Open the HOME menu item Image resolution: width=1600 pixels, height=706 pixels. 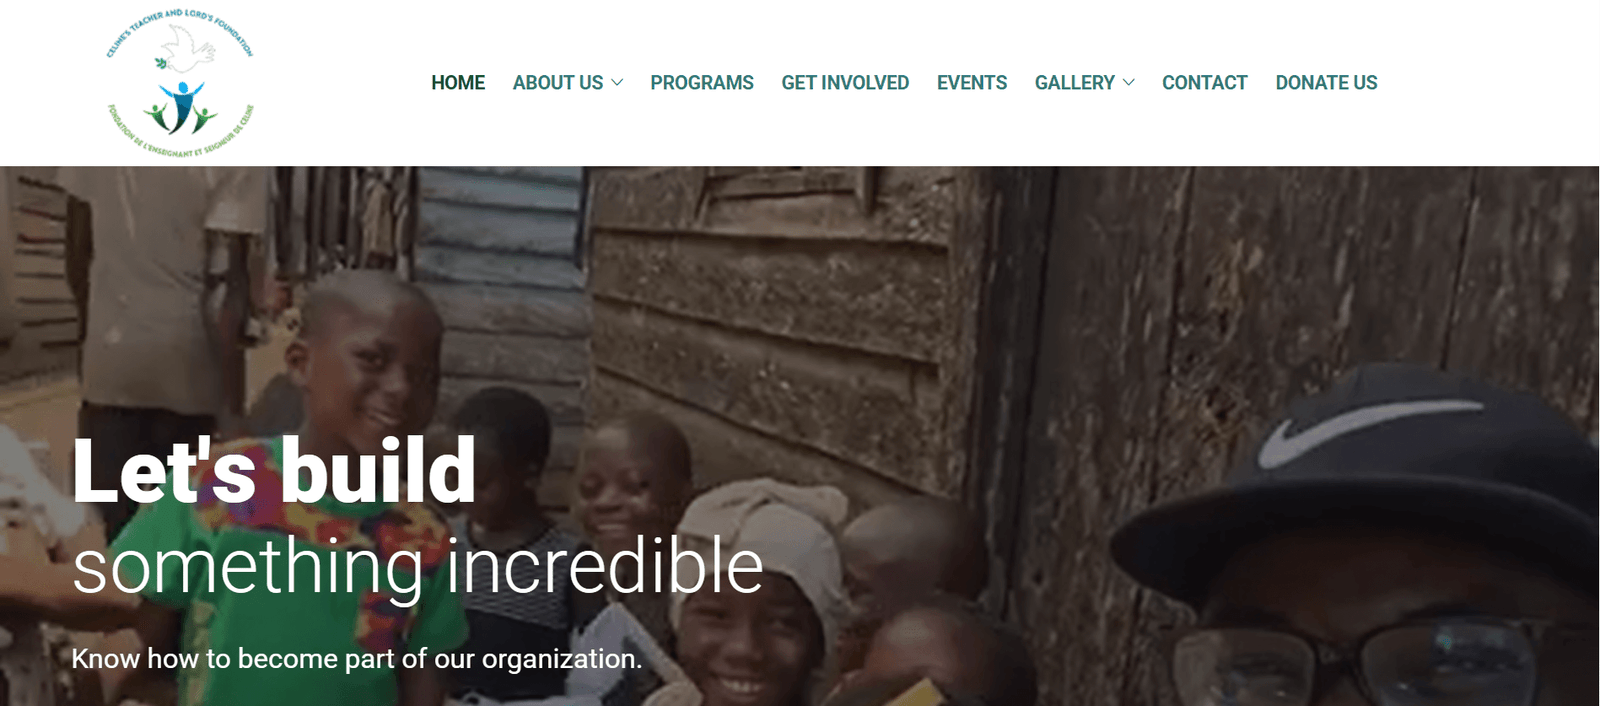[x=458, y=83]
